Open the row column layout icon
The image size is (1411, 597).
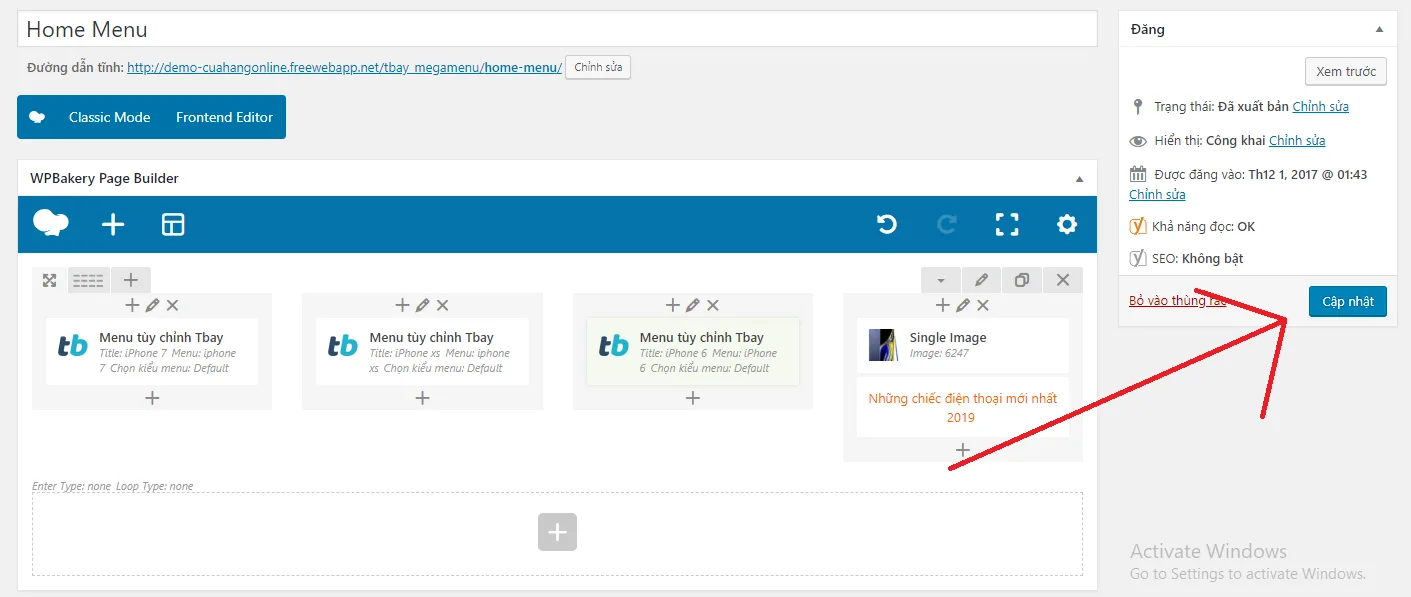[89, 280]
